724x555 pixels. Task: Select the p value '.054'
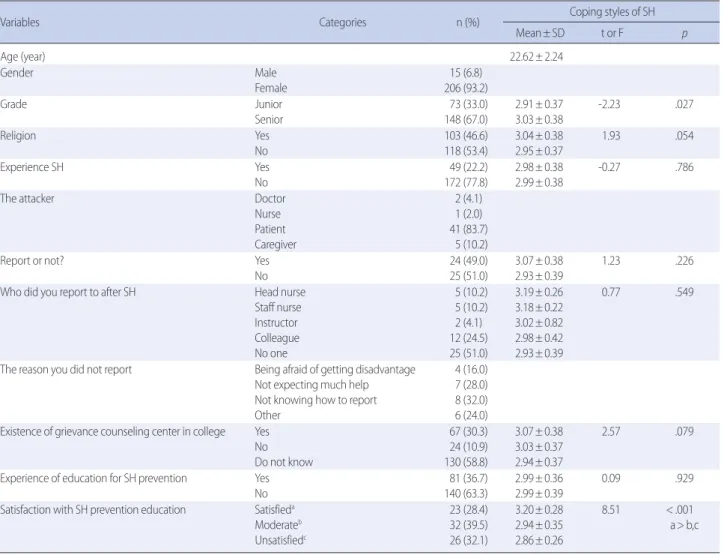(x=684, y=136)
